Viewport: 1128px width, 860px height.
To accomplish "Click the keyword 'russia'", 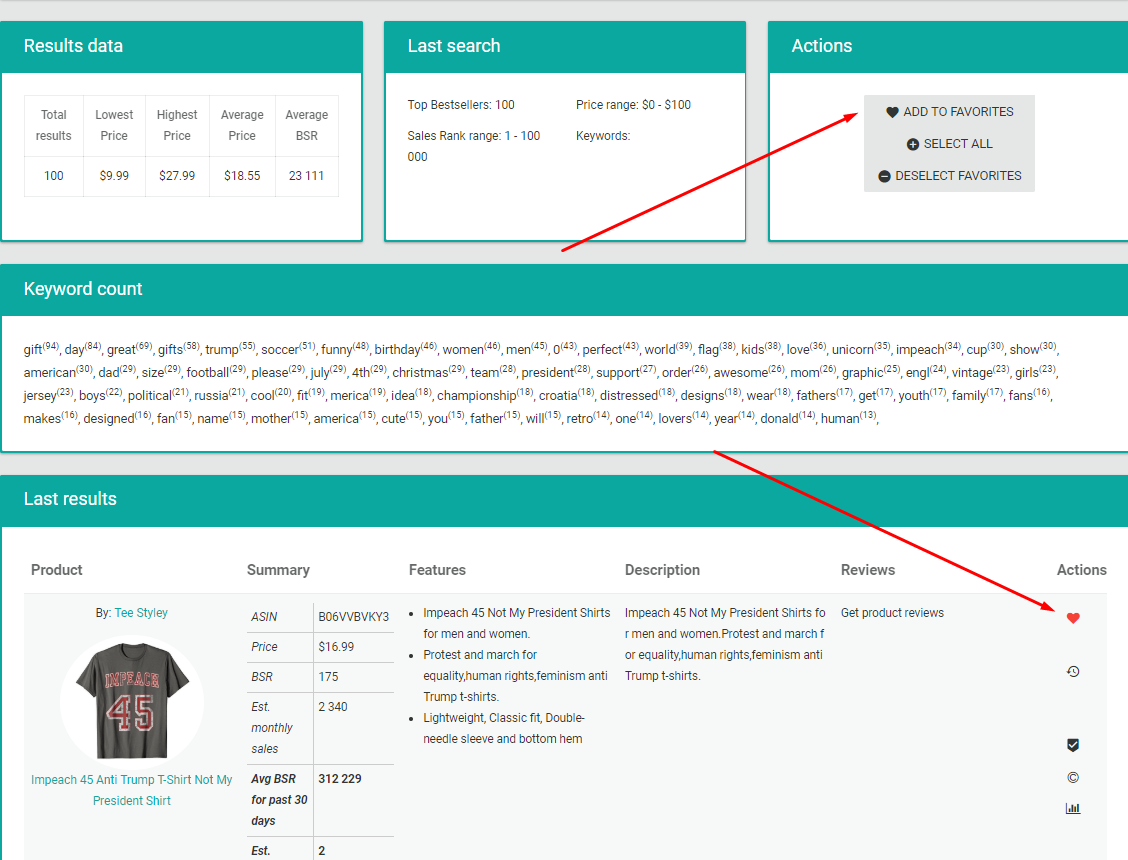I will 212,396.
